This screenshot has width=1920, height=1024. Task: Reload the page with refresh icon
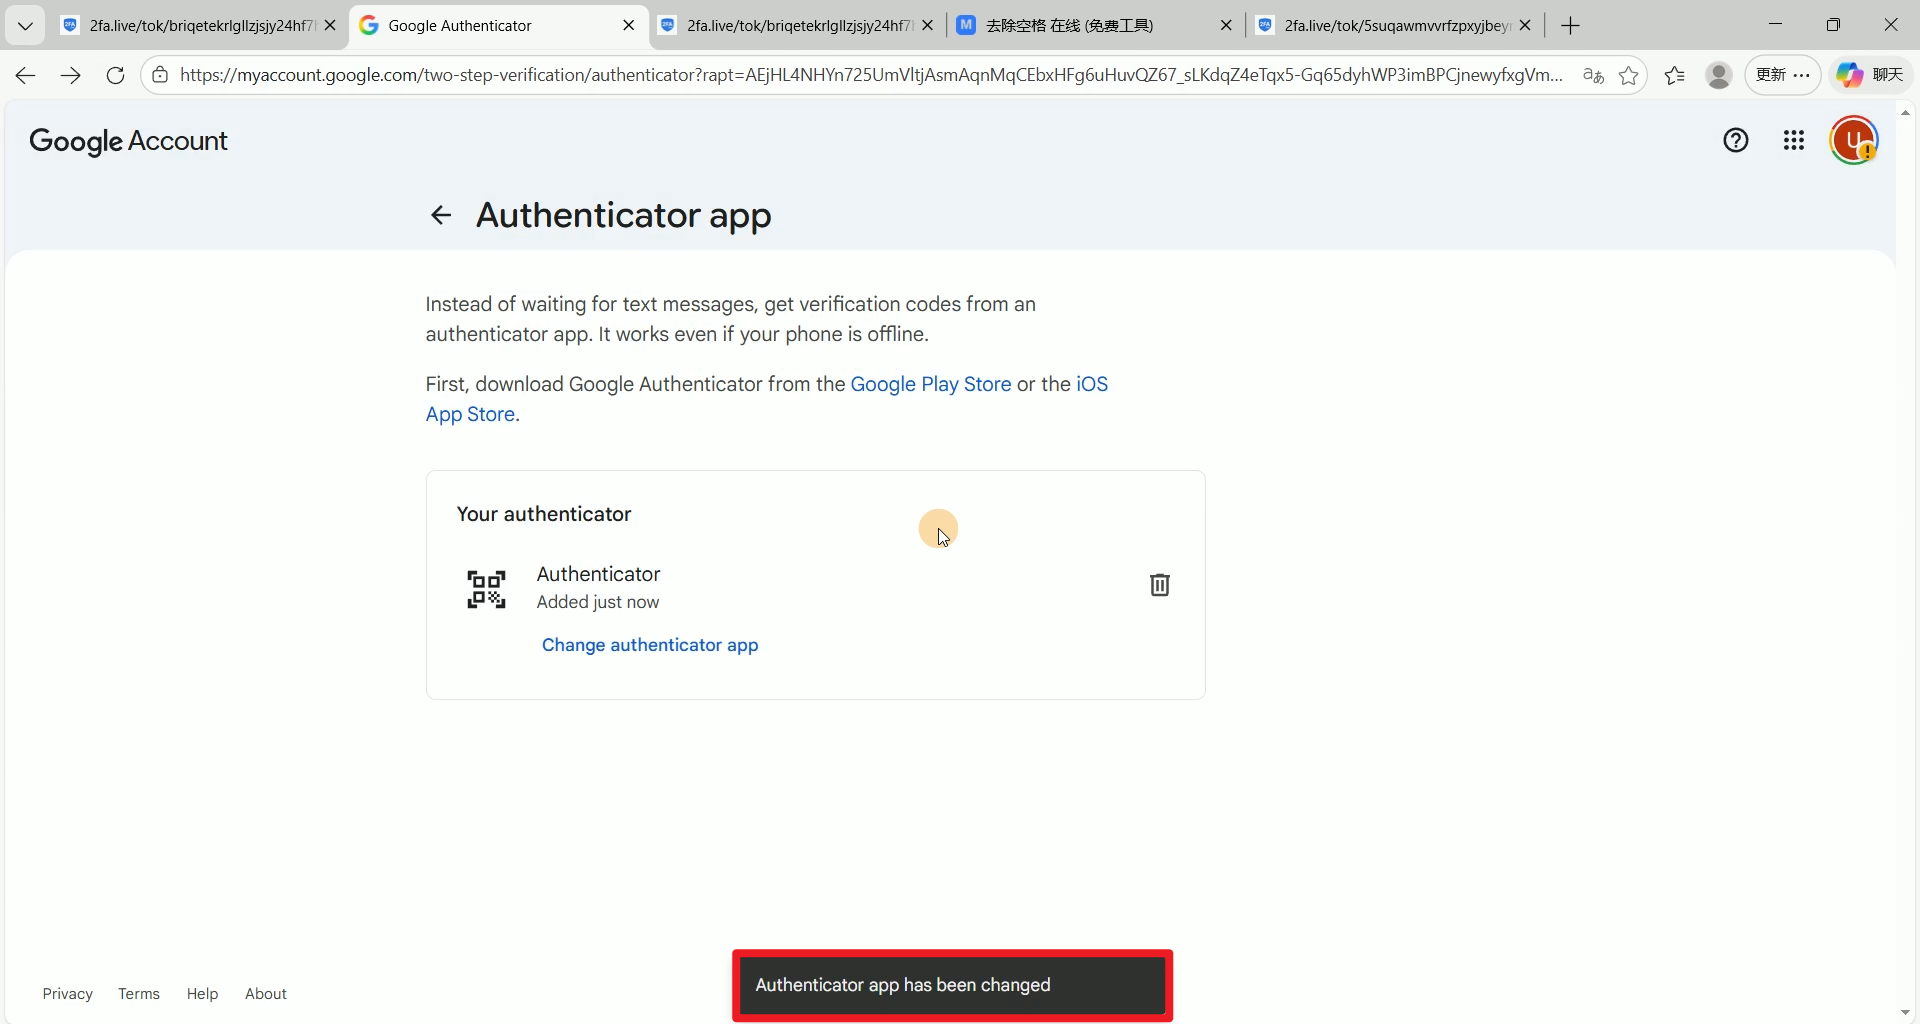[x=115, y=75]
